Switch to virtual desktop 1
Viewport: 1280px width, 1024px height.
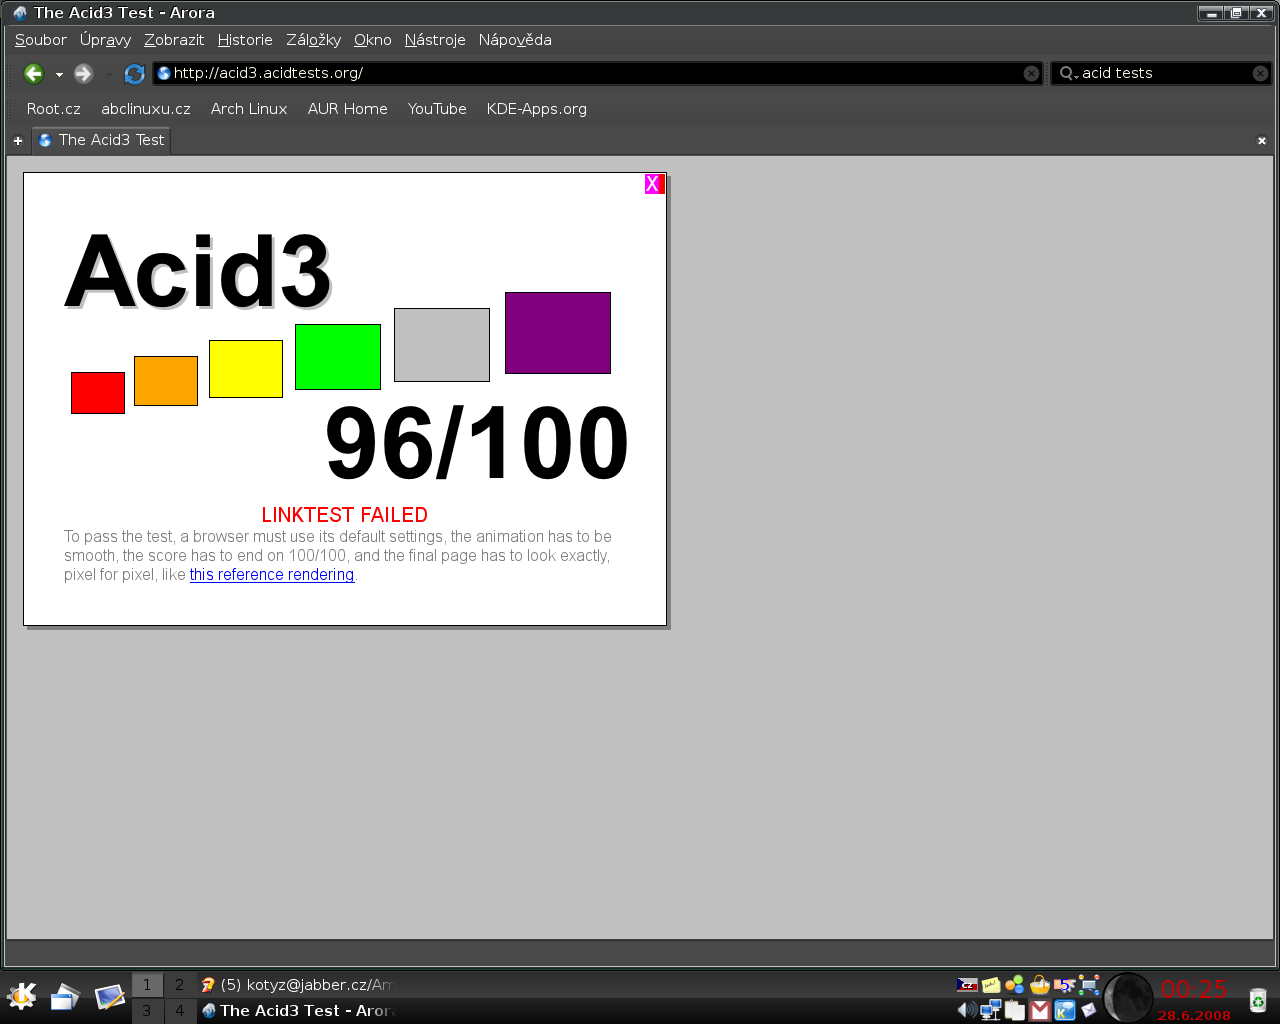pos(147,985)
